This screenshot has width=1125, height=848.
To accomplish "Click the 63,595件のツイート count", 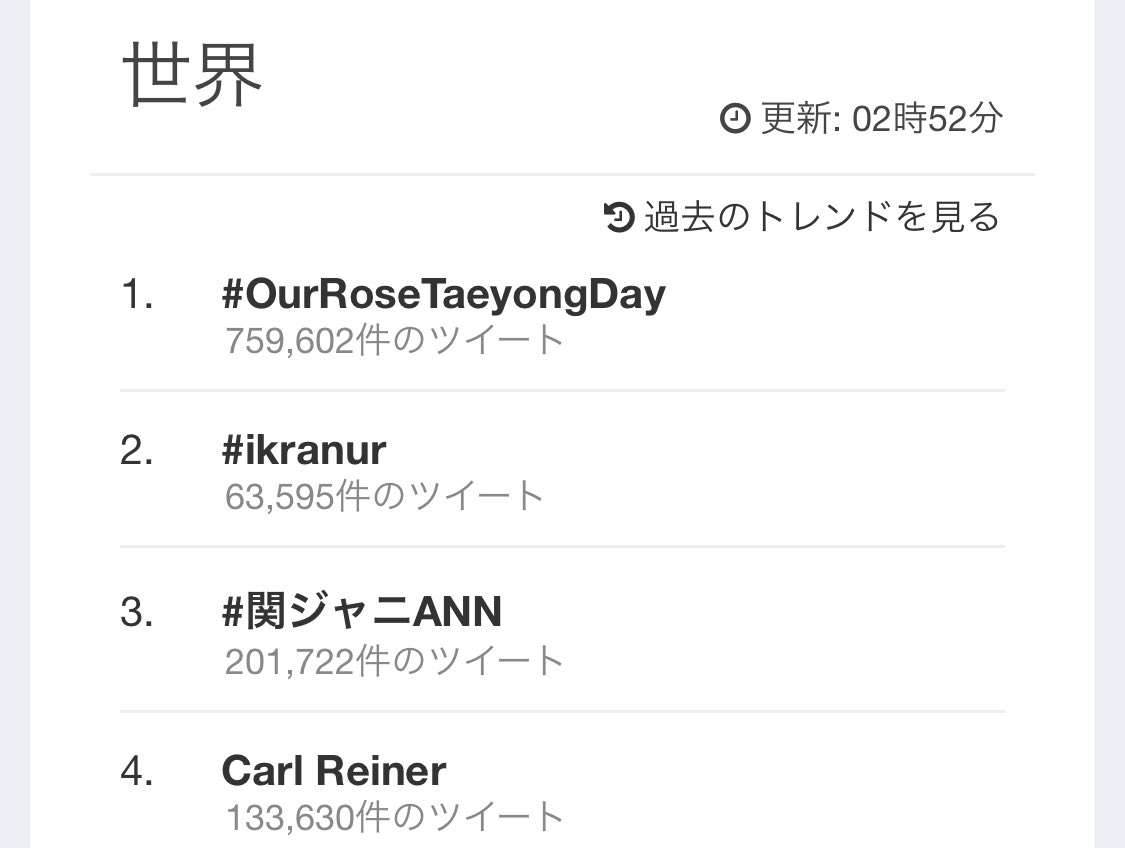I will tap(385, 496).
